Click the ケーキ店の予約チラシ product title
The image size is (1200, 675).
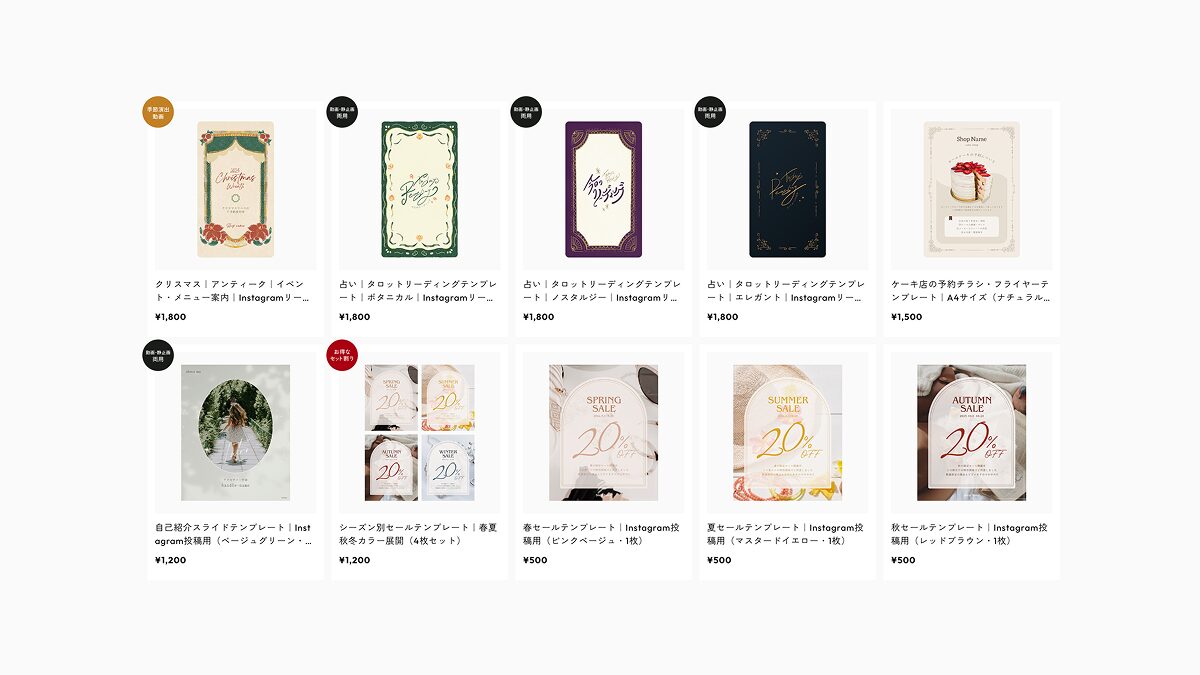point(970,291)
